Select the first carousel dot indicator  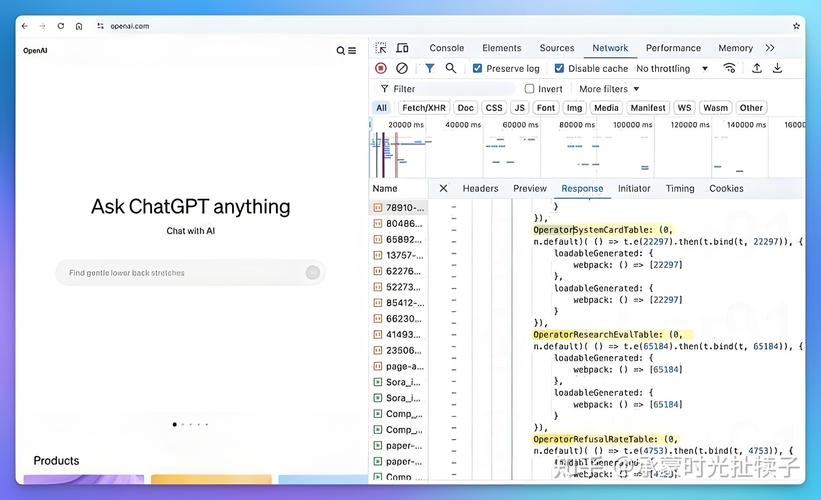(174, 424)
